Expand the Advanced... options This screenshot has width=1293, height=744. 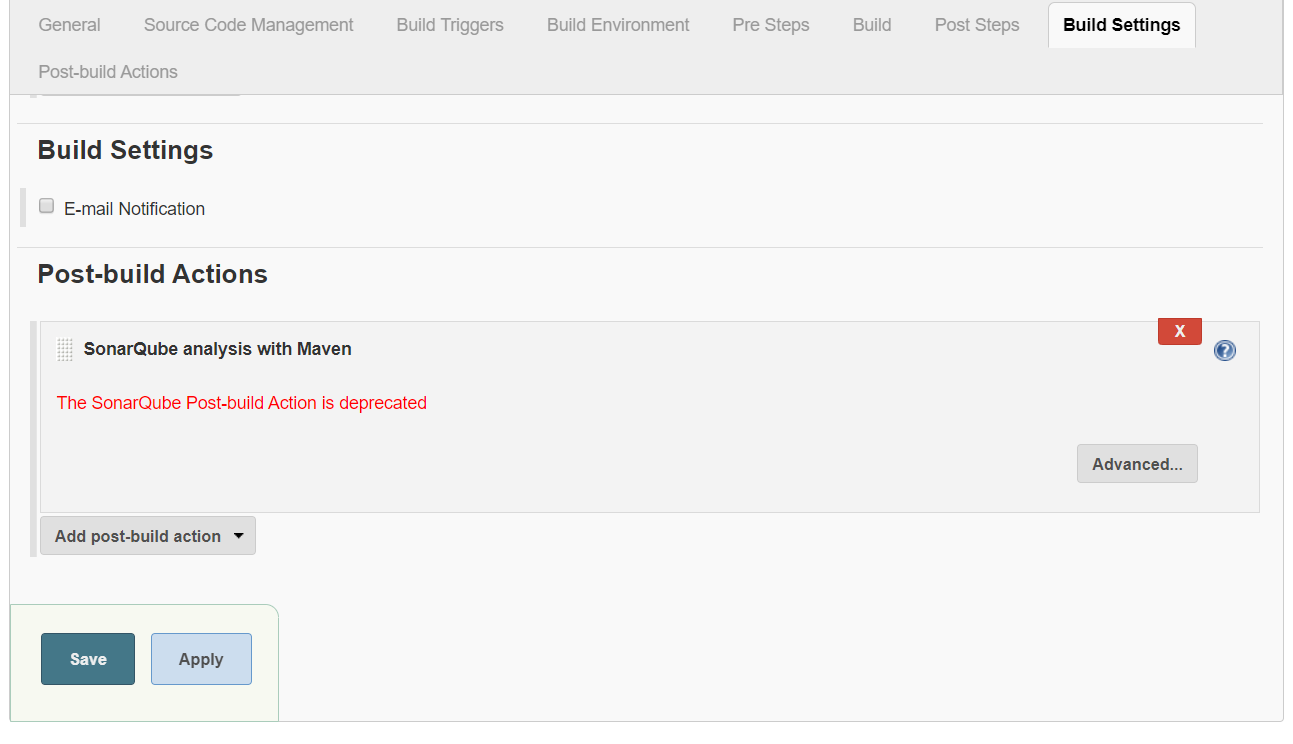(1137, 464)
